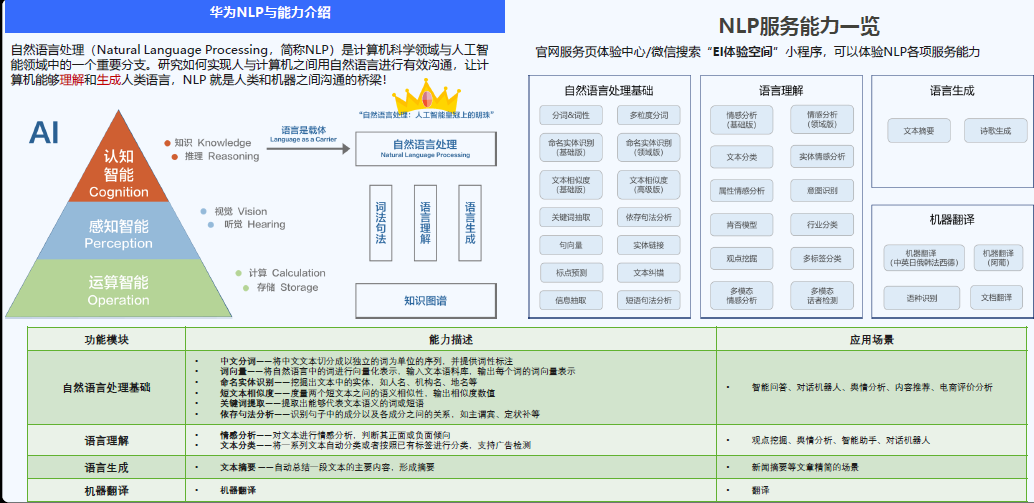This screenshot has width=1034, height=503.
Task: Click the 应用场景 table column header
Action: point(871,340)
